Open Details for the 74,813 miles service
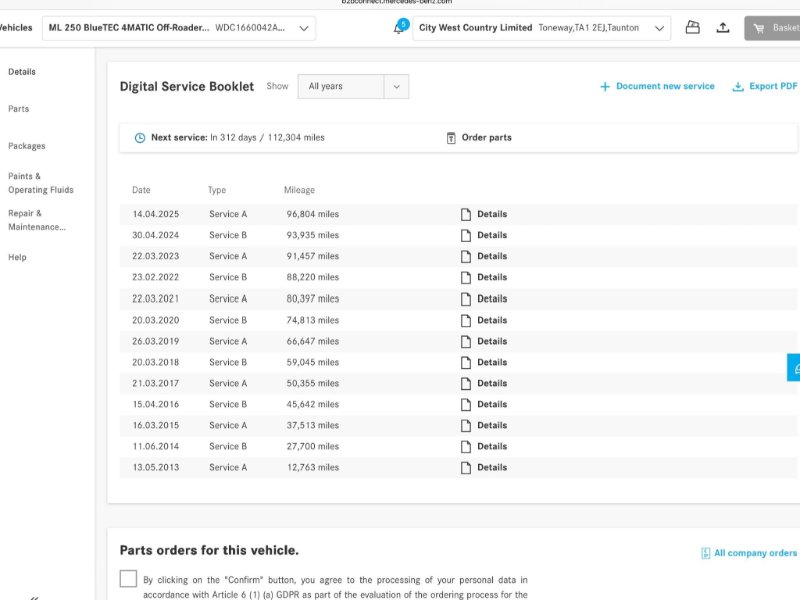This screenshot has width=800, height=600. [x=492, y=320]
